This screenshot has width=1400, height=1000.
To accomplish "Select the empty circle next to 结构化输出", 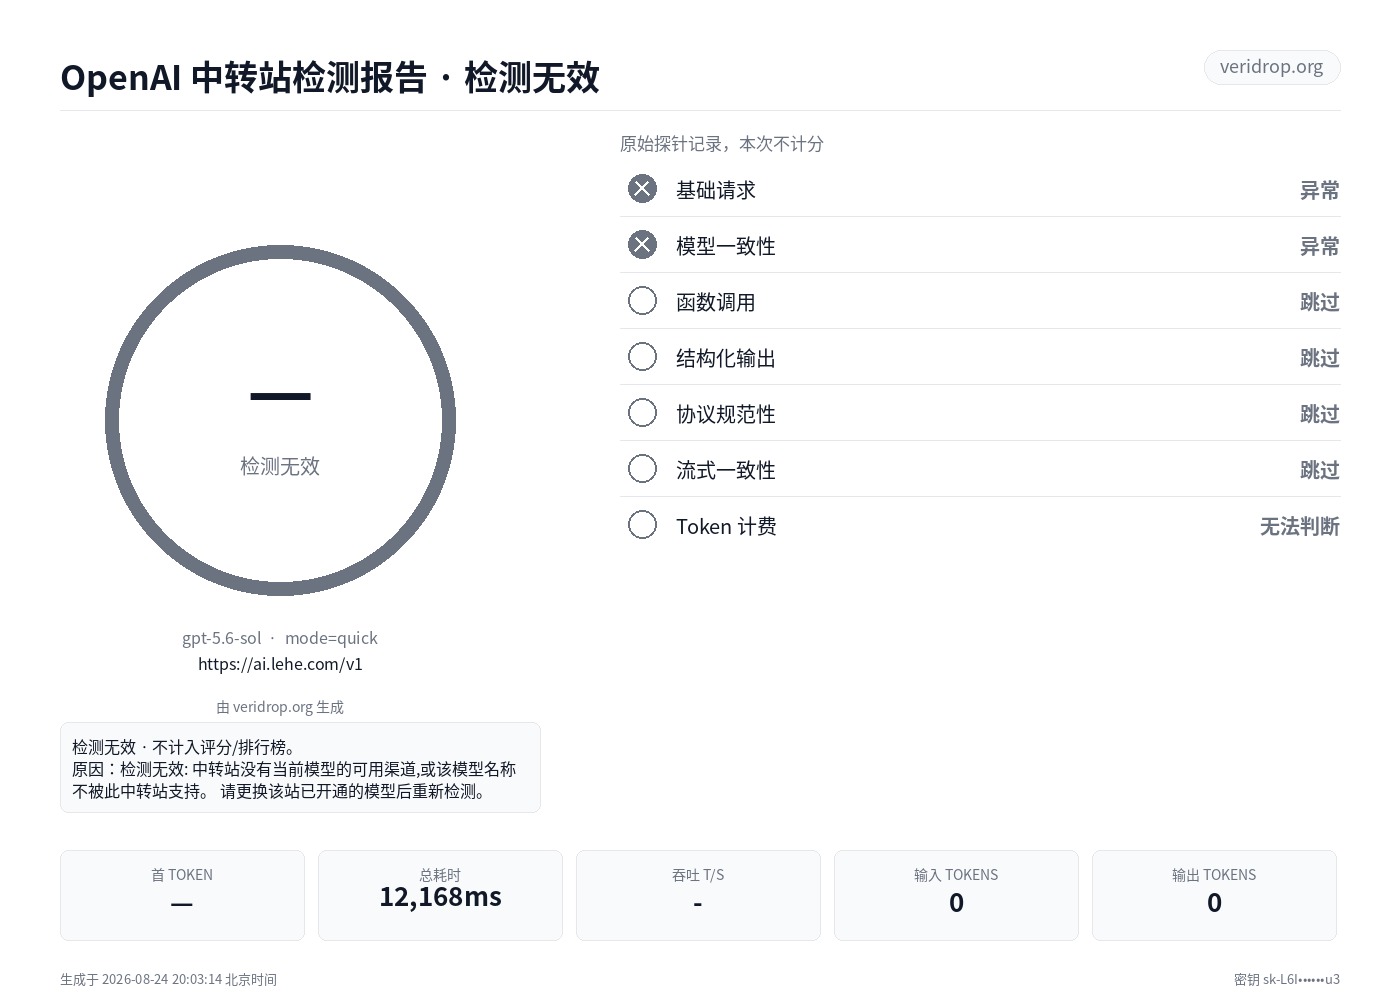I will click(x=642, y=357).
